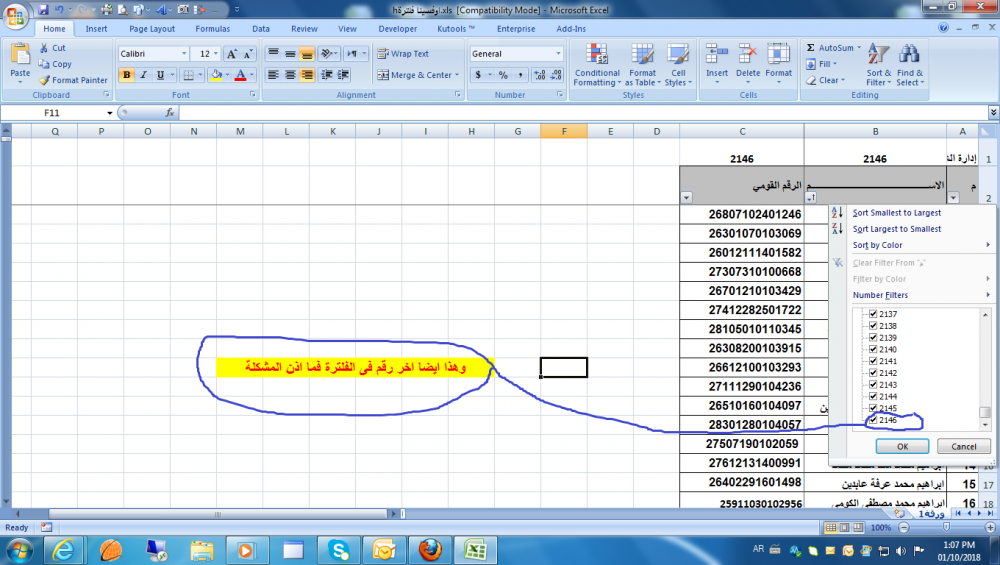Open the Kutools tab
This screenshot has height=565, width=1000.
point(455,29)
